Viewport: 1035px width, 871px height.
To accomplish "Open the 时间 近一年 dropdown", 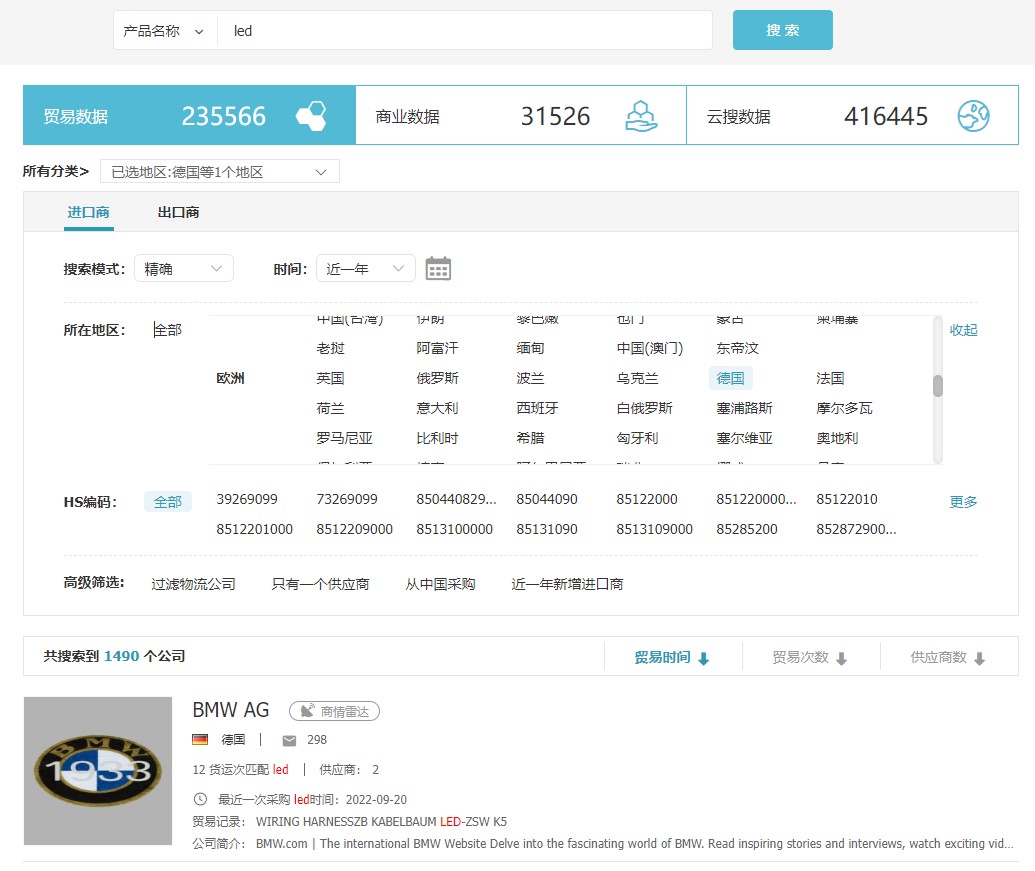I will pos(366,269).
